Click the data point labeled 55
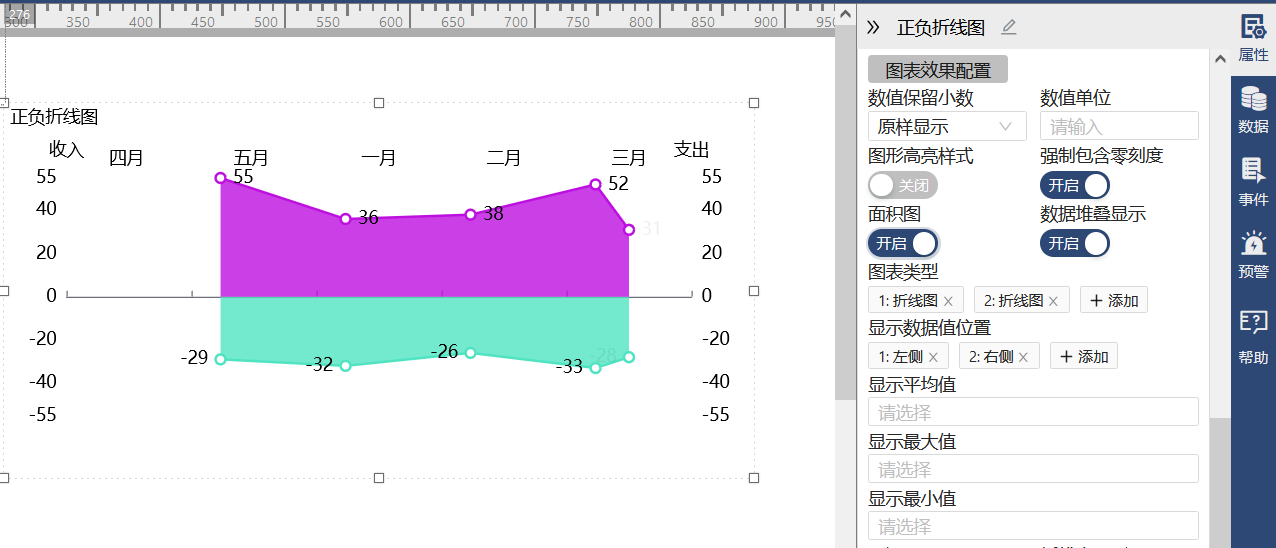1276x548 pixels. [x=220, y=178]
